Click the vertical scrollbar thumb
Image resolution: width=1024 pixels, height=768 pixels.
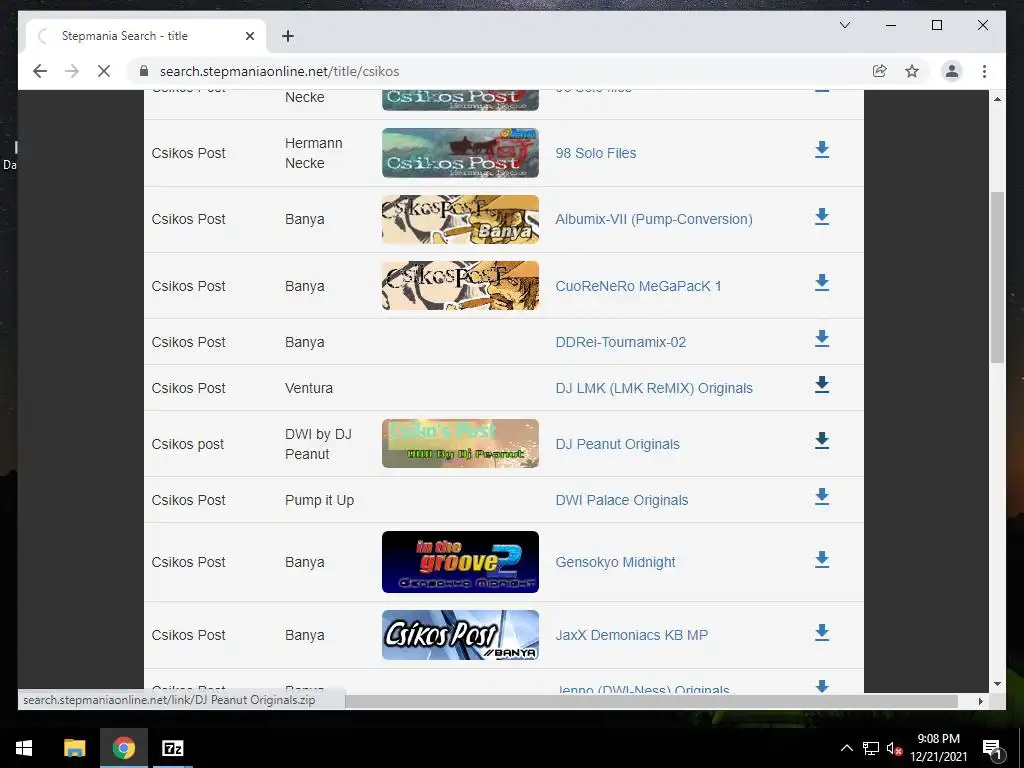pyautogui.click(x=997, y=278)
